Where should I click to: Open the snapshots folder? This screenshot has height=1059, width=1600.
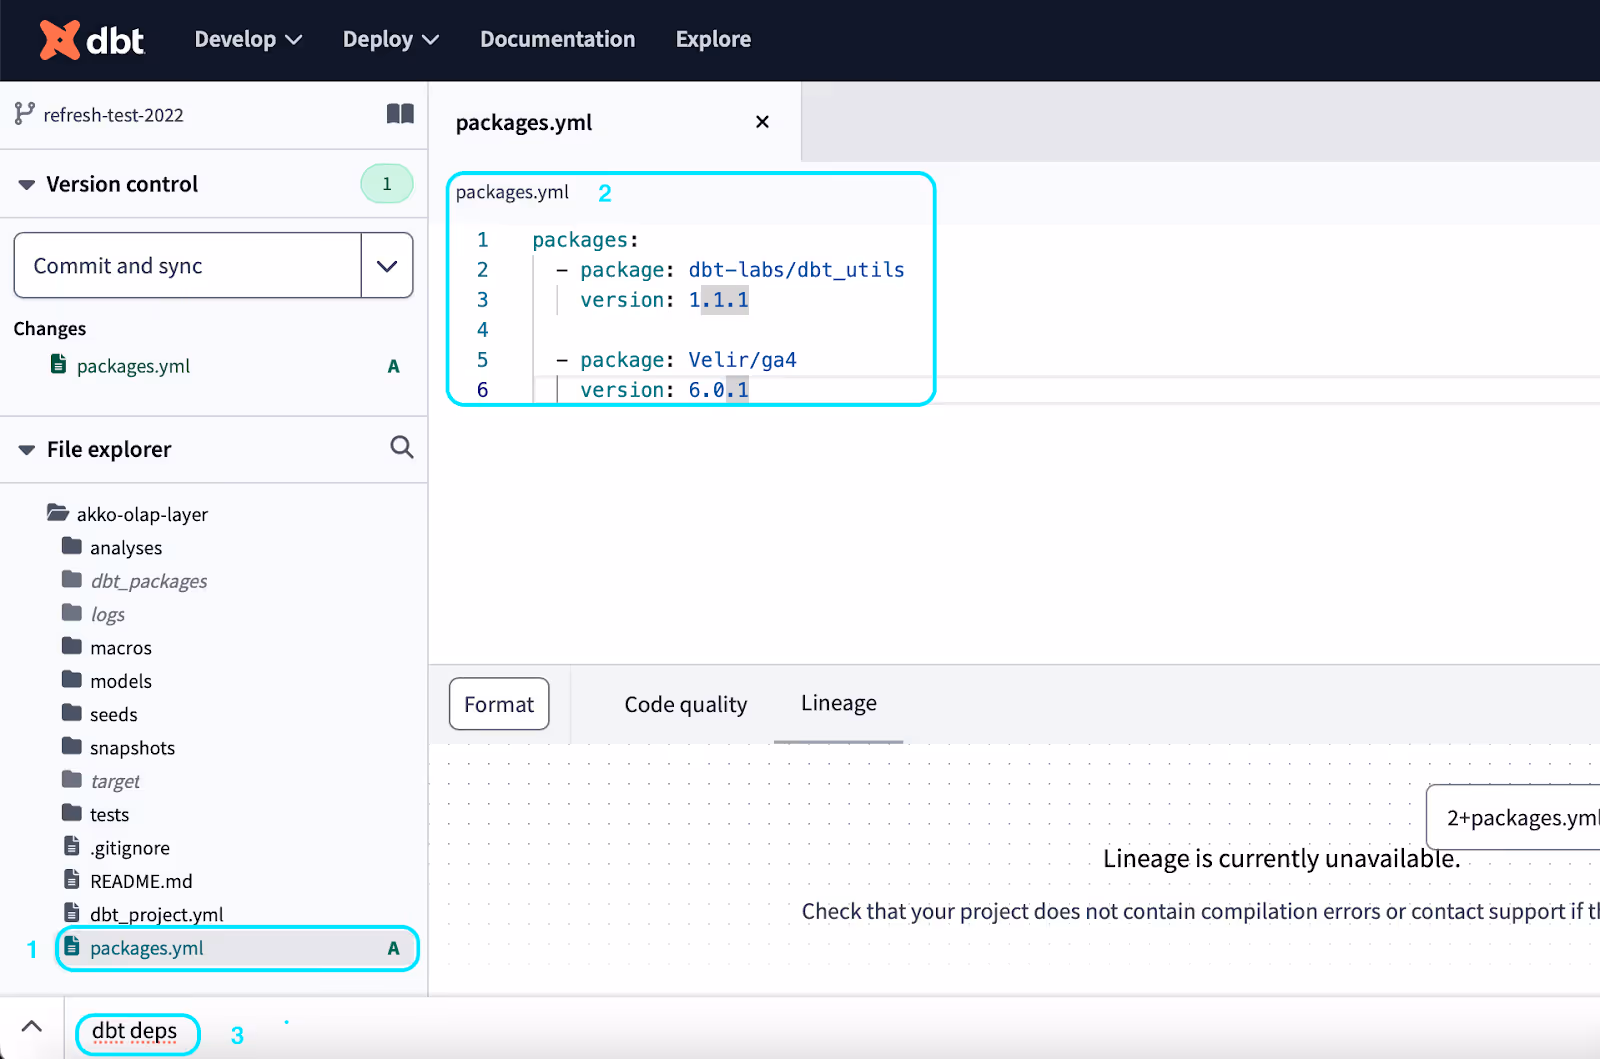[132, 748]
